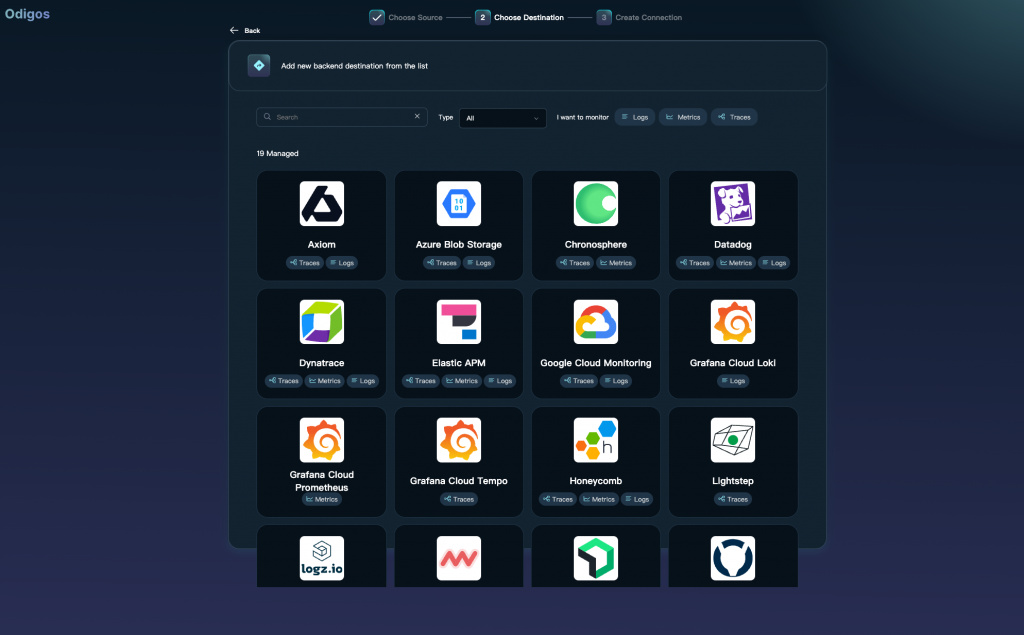Click Logs tag on Honeycomb card

tap(637, 499)
